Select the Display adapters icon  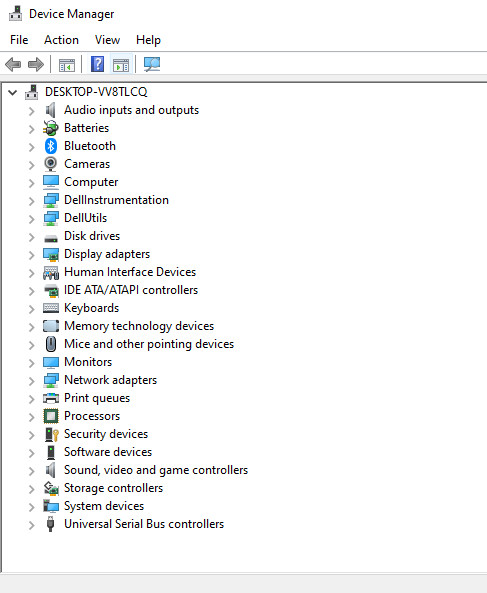click(51, 254)
